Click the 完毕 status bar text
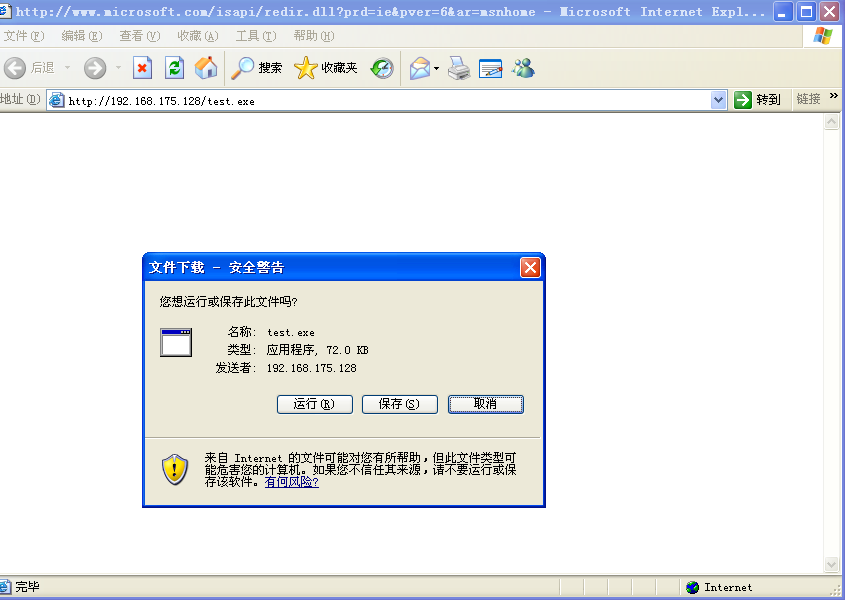Image resolution: width=845 pixels, height=600 pixels. click(27, 587)
